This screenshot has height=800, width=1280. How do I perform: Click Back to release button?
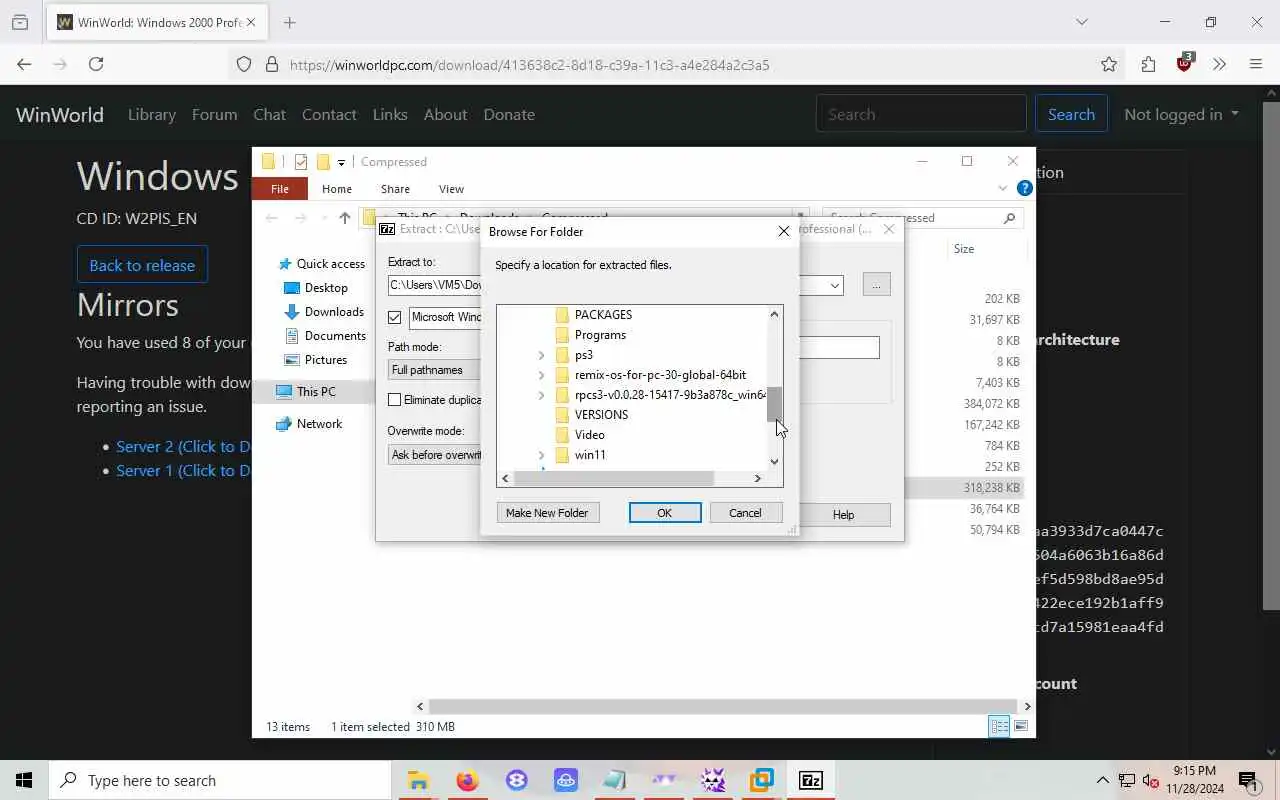click(142, 265)
